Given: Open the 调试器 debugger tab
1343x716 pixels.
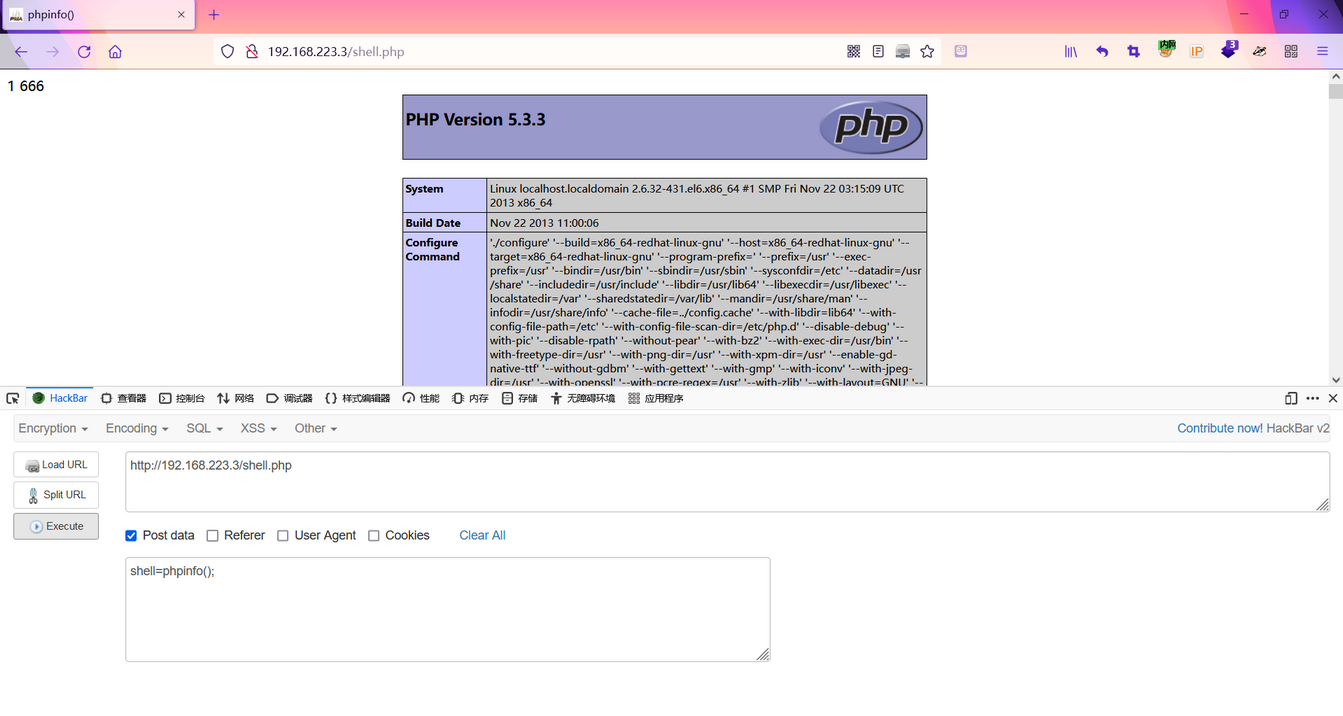Looking at the screenshot, I should pyautogui.click(x=289, y=398).
